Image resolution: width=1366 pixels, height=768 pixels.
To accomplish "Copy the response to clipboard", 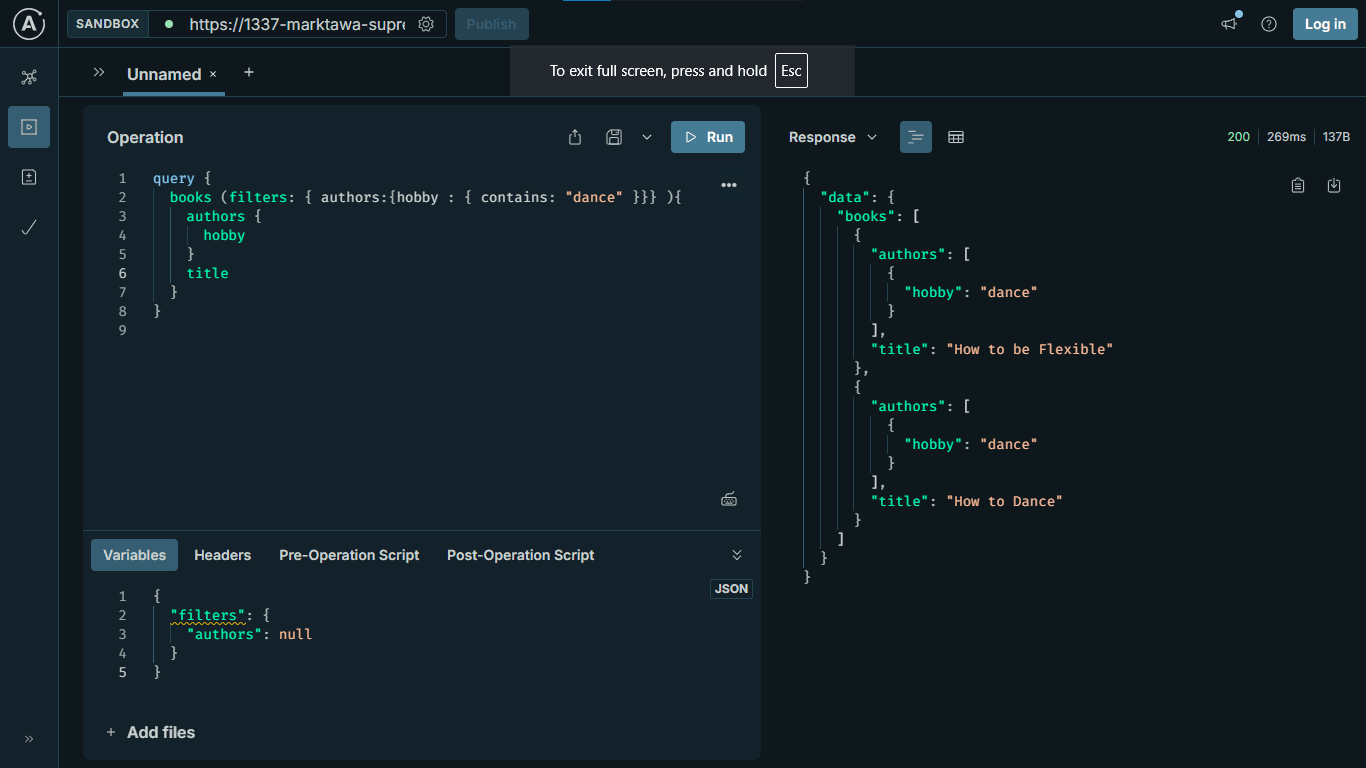I will [x=1298, y=185].
